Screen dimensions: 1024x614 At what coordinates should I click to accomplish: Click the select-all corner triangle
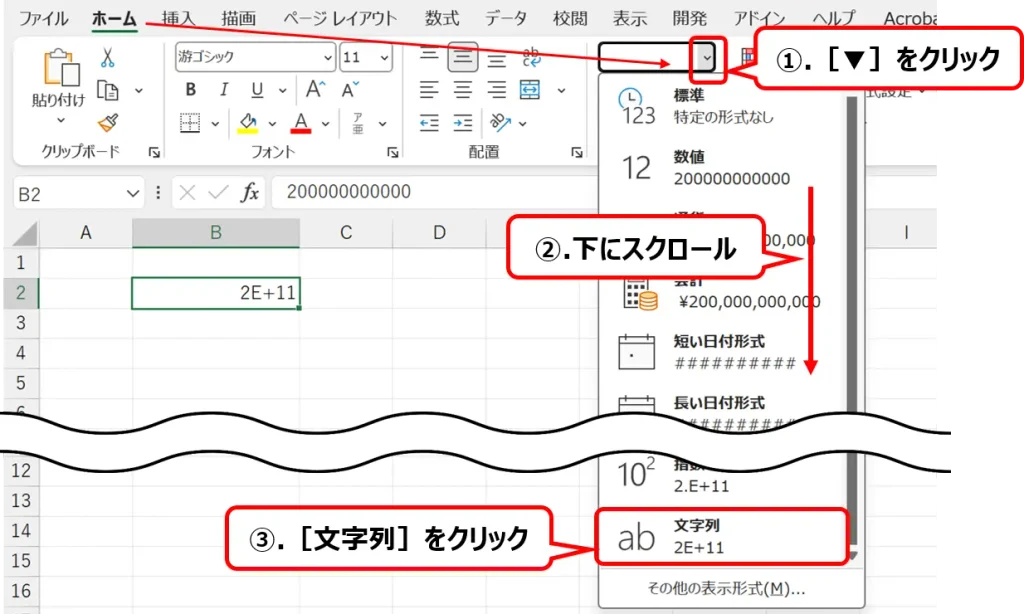25,233
